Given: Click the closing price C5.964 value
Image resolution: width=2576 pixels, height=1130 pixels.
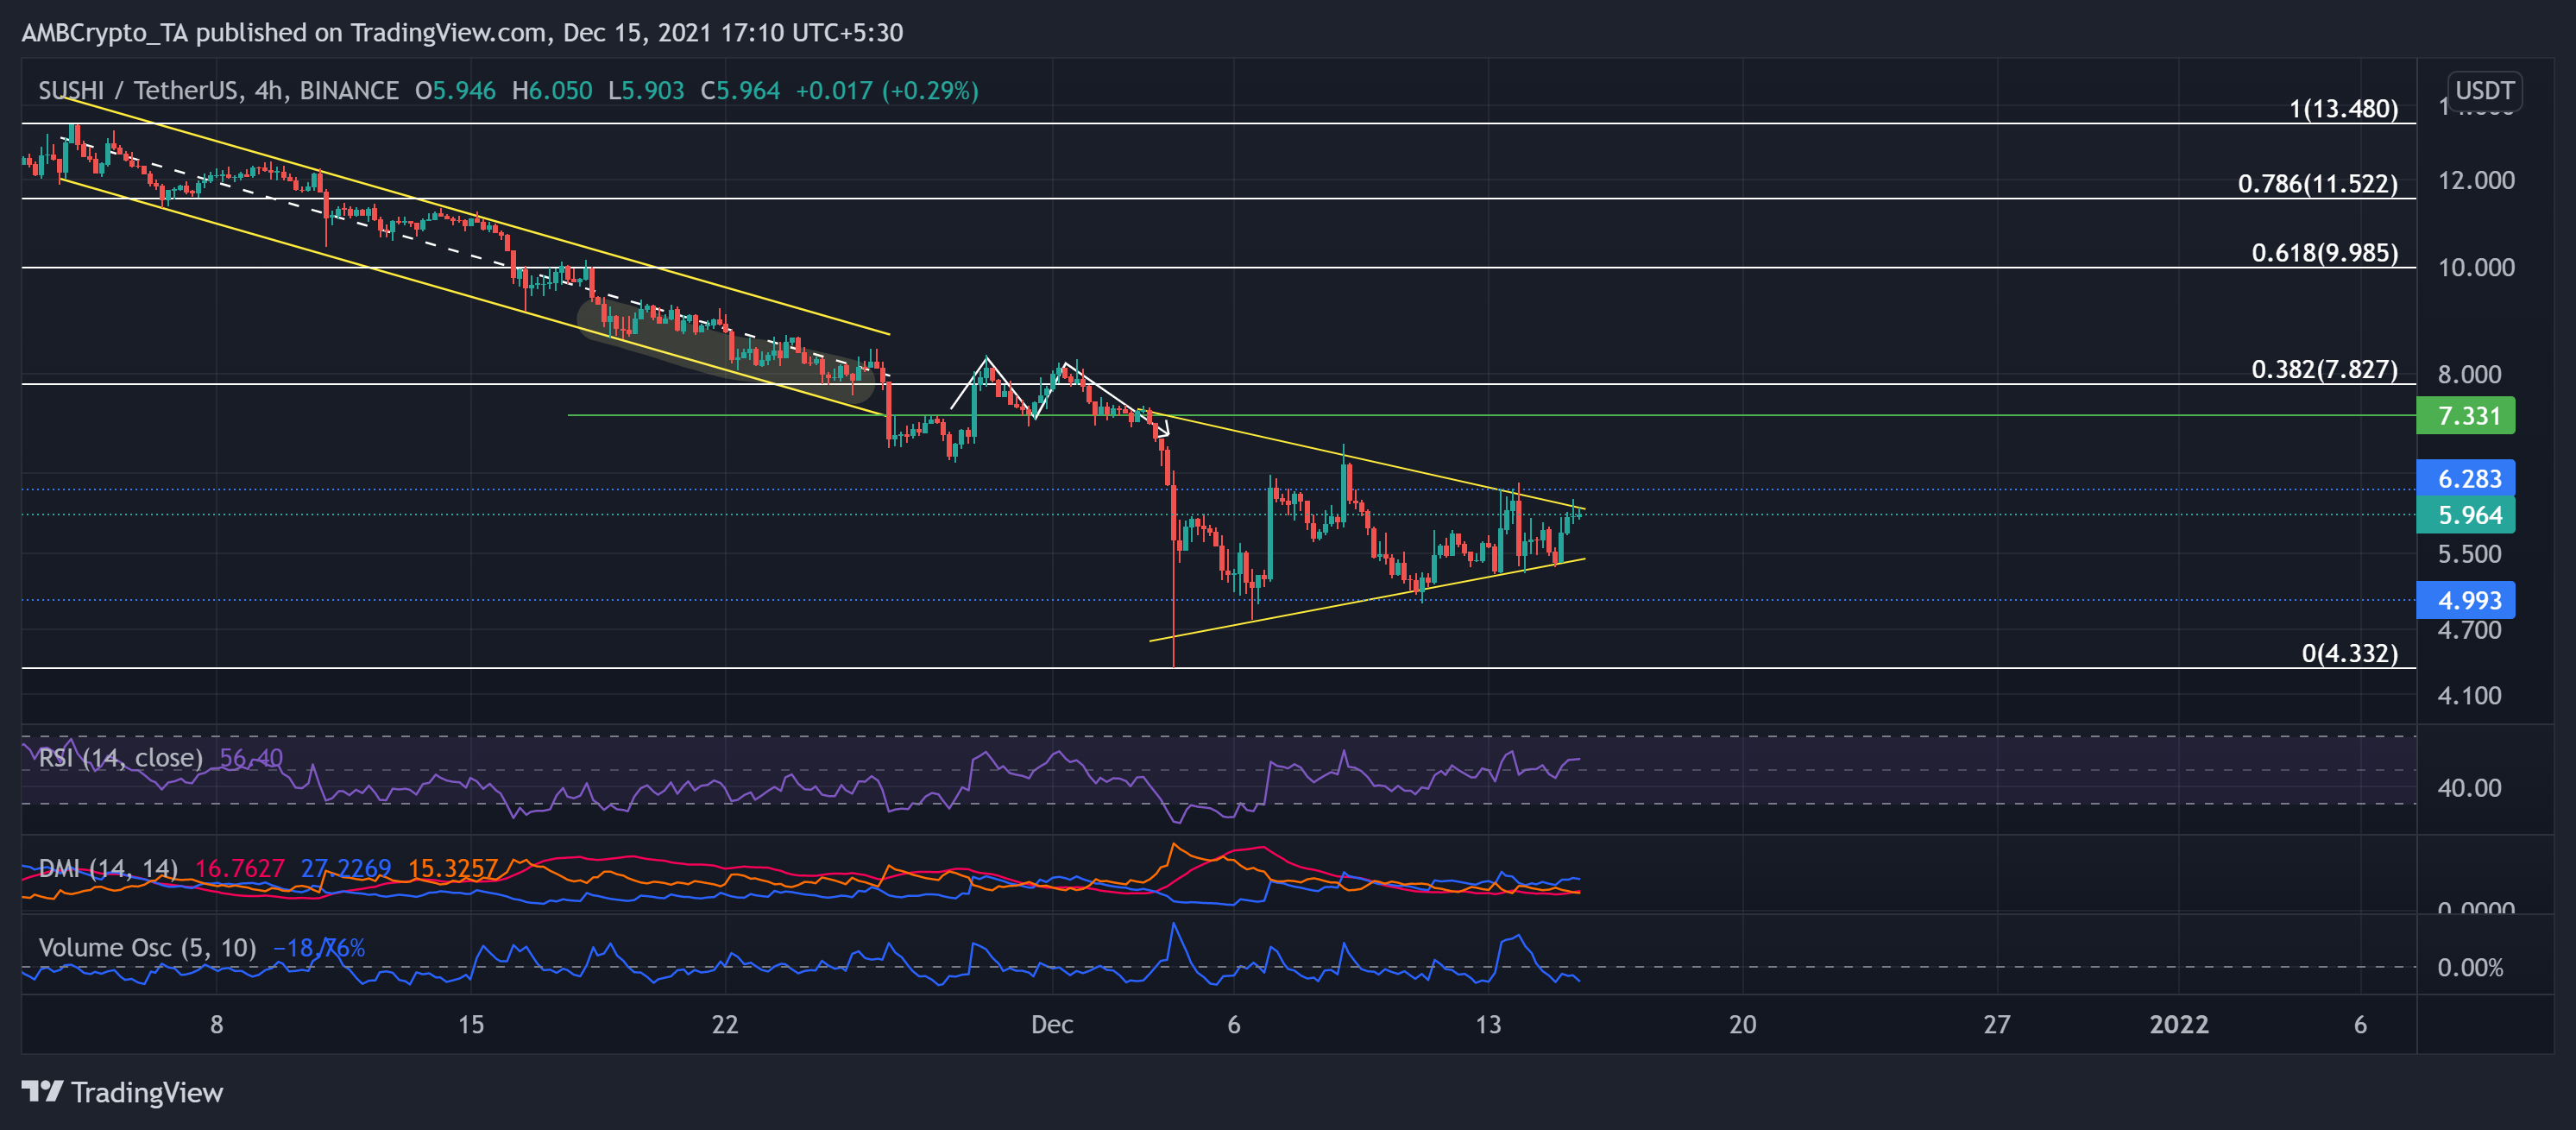Looking at the screenshot, I should click(740, 90).
